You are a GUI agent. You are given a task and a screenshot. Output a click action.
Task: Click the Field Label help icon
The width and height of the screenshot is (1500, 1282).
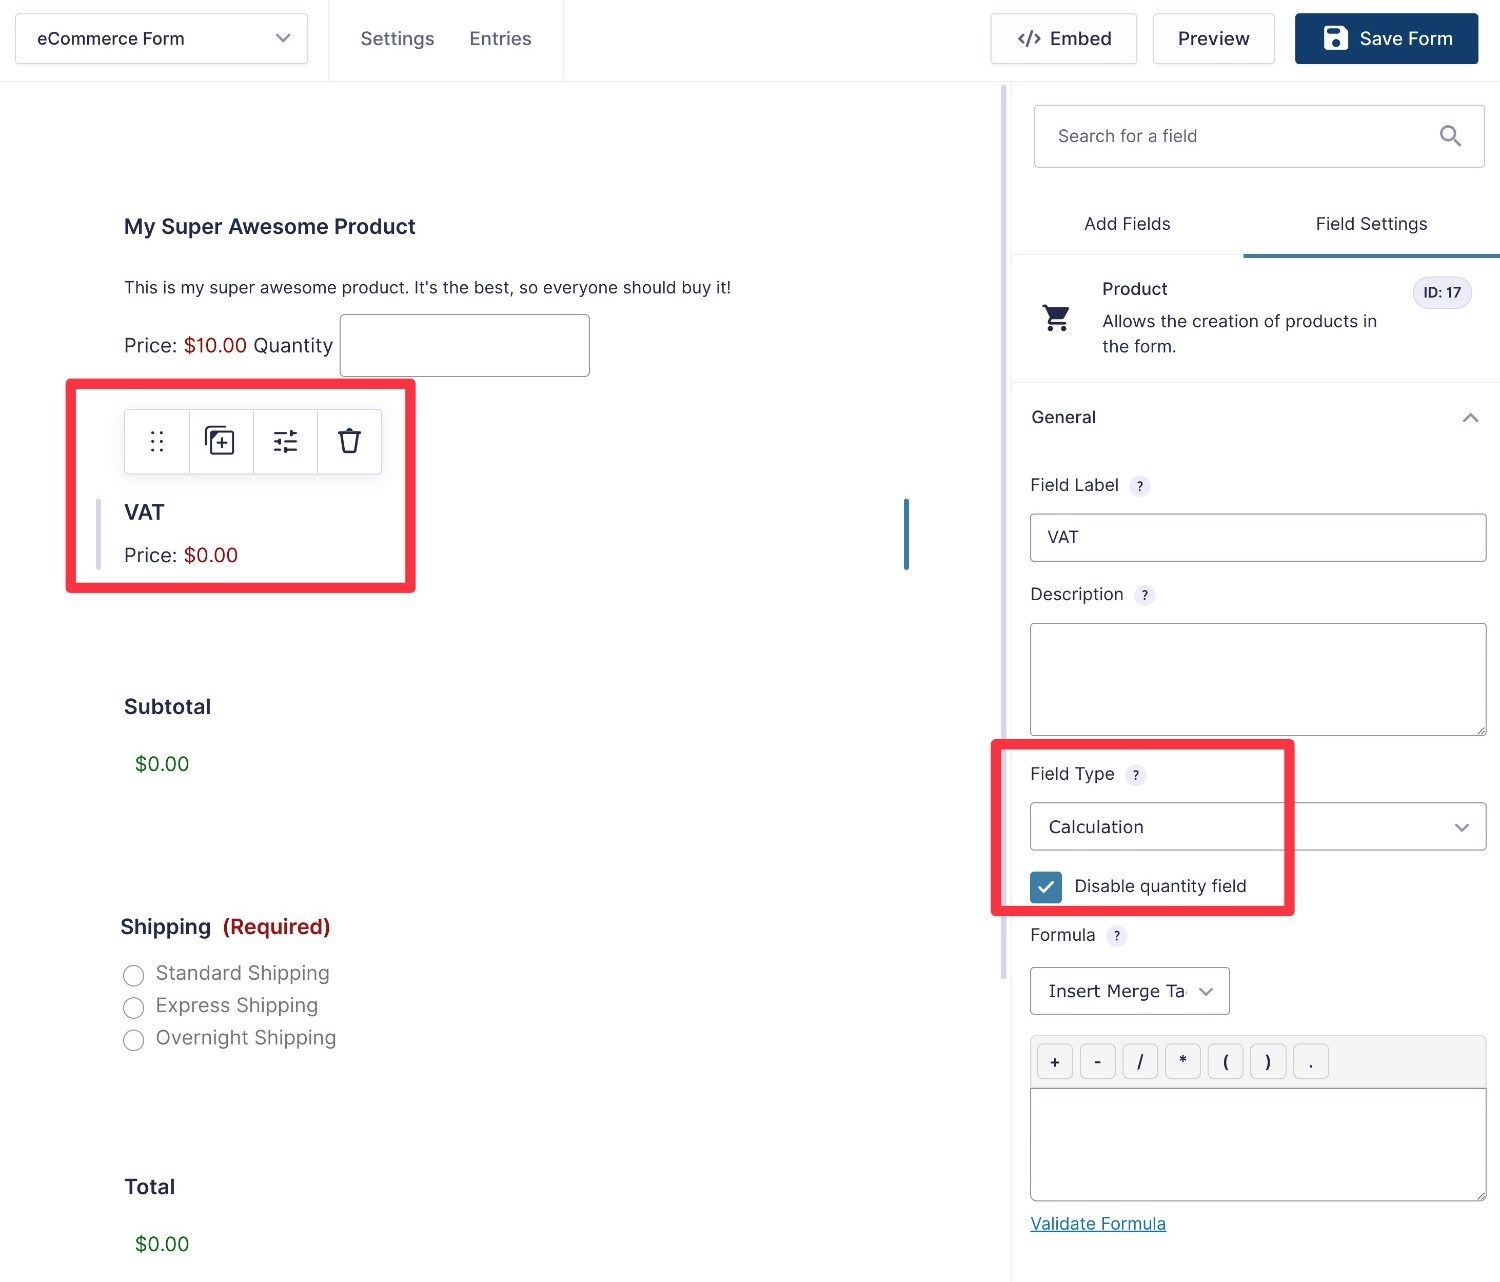(x=1139, y=487)
